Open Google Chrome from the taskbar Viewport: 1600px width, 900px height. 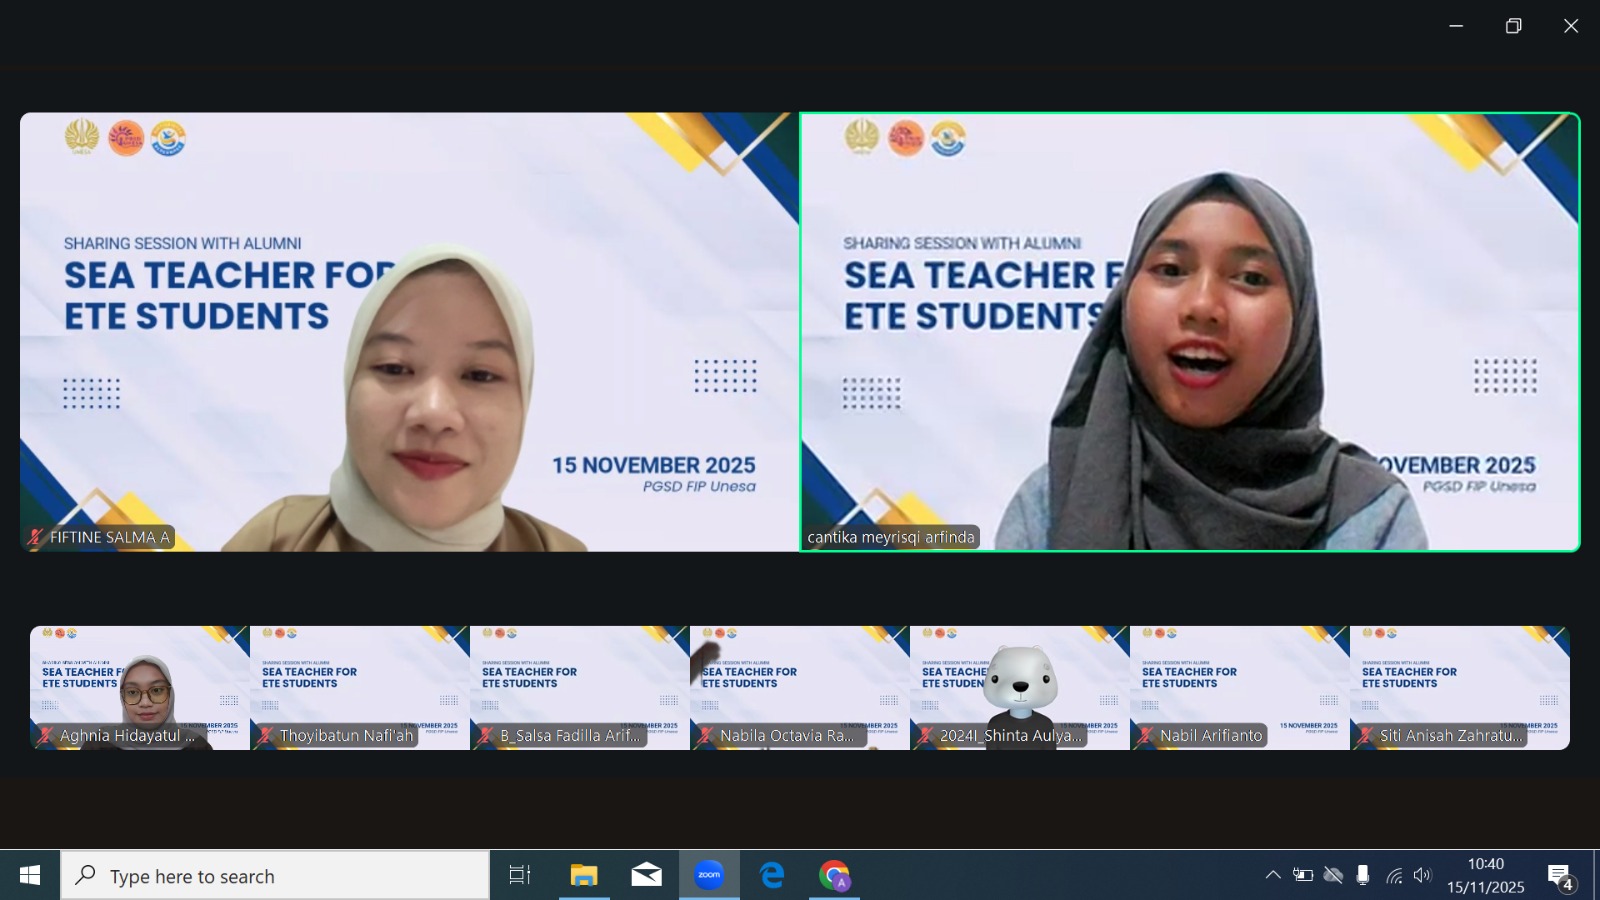[834, 876]
